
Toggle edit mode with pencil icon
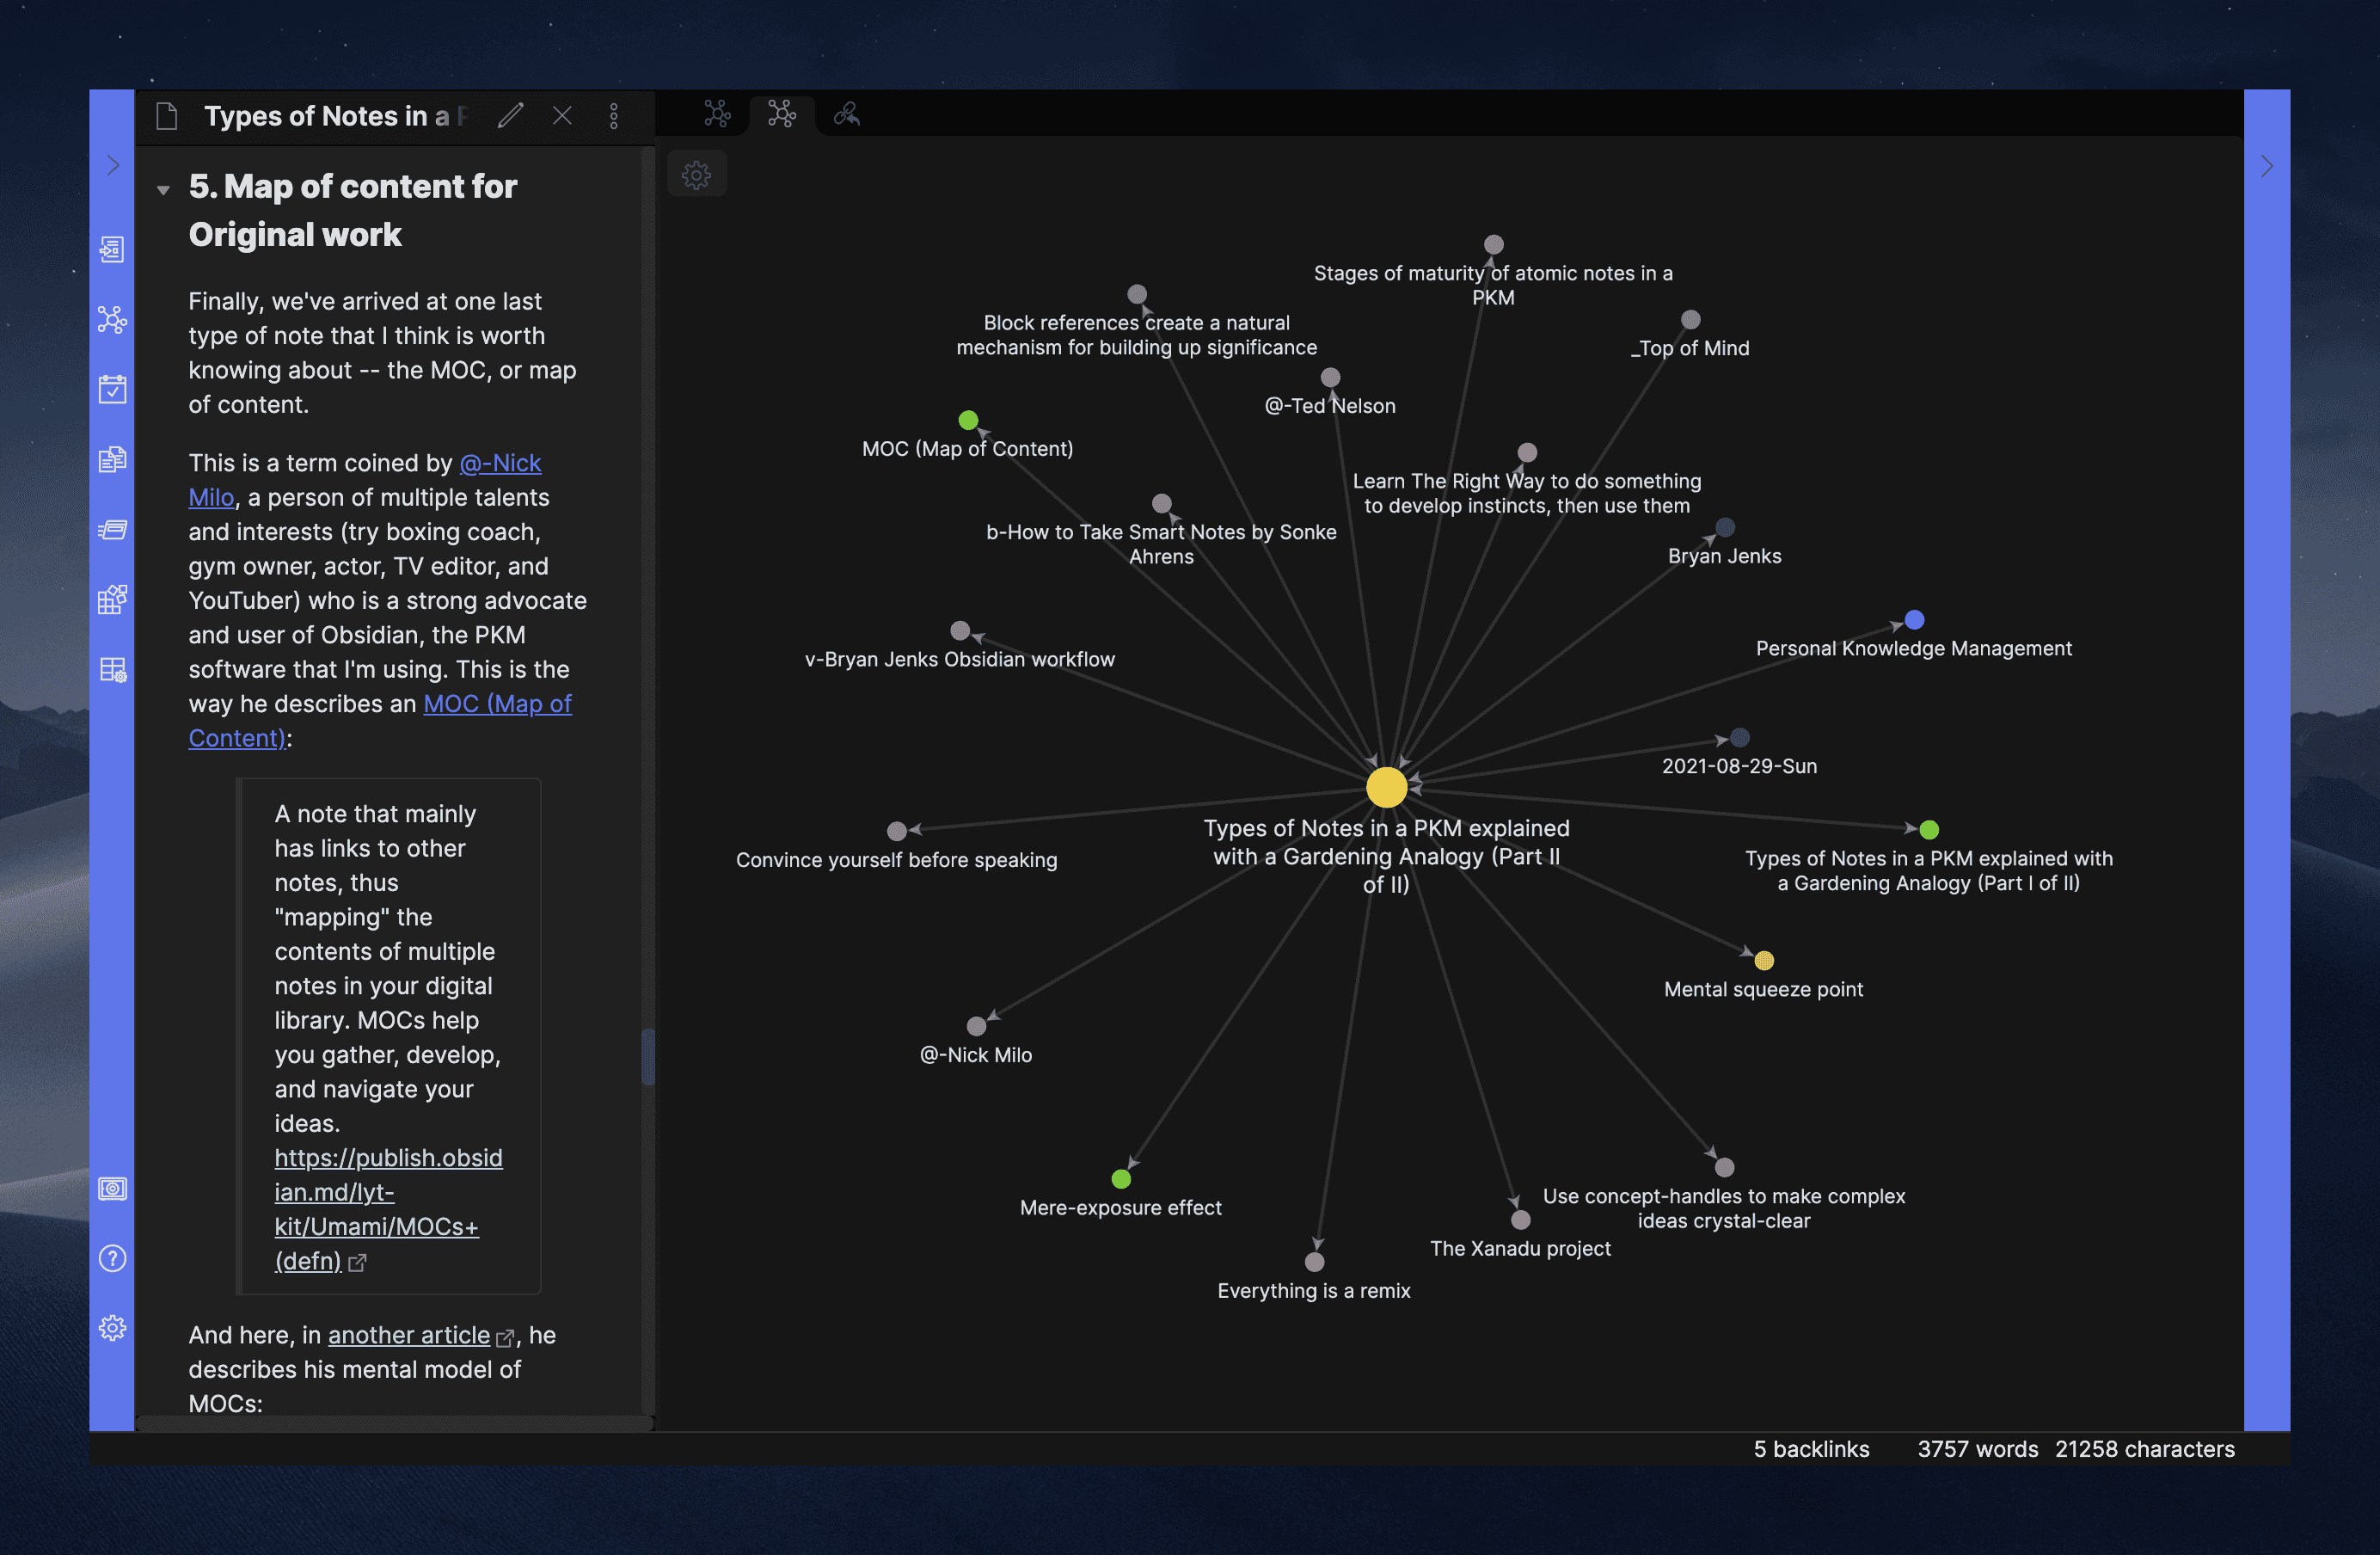(510, 116)
